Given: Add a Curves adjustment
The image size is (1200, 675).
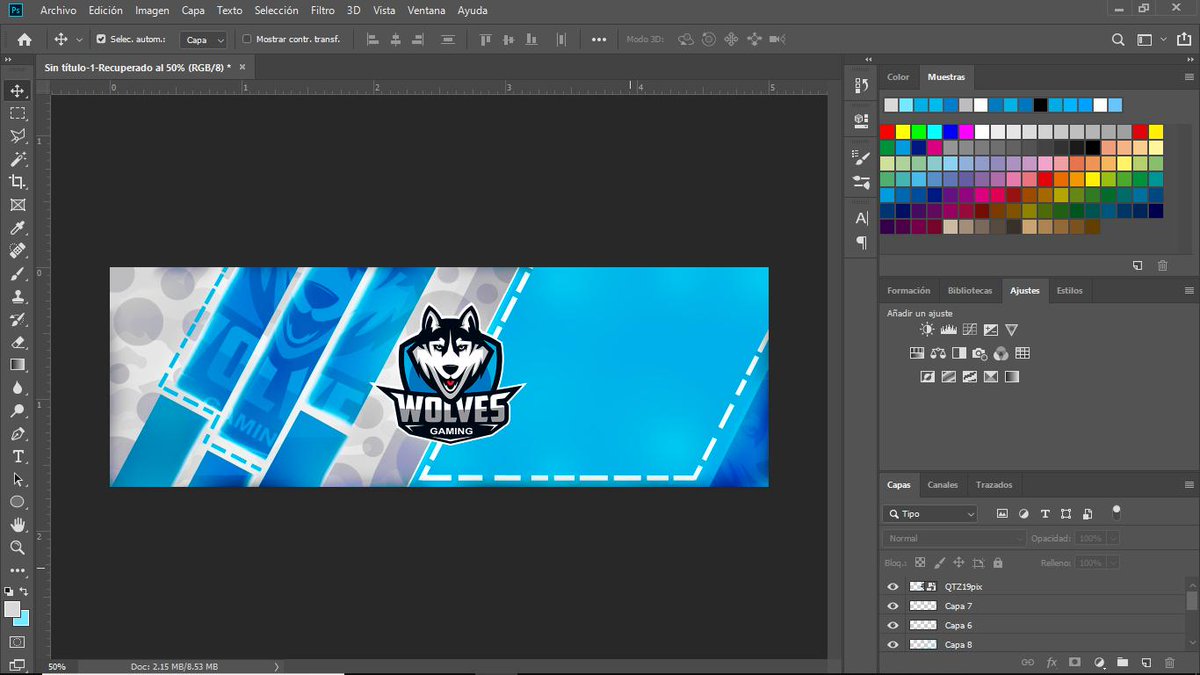Looking at the screenshot, I should click(x=970, y=329).
